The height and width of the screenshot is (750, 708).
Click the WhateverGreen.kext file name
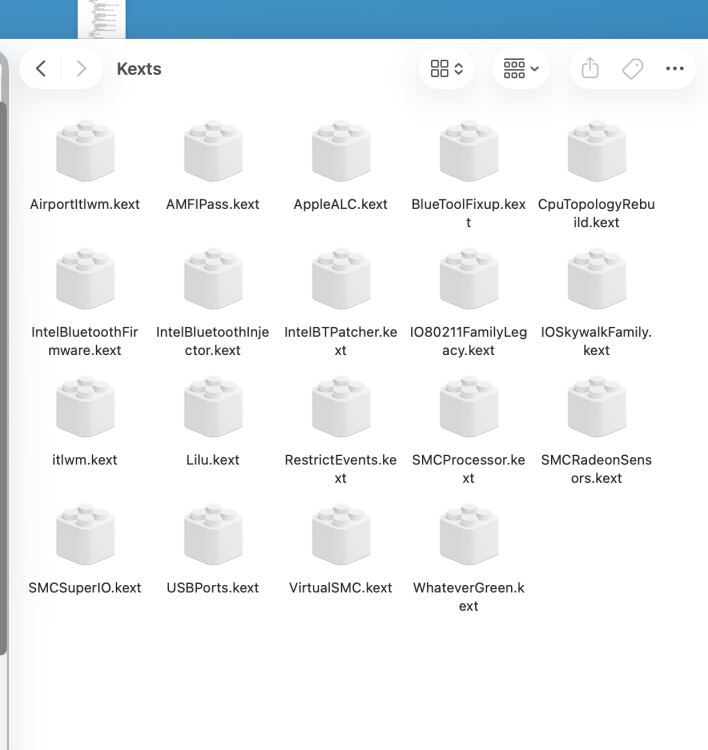pyautogui.click(x=469, y=597)
